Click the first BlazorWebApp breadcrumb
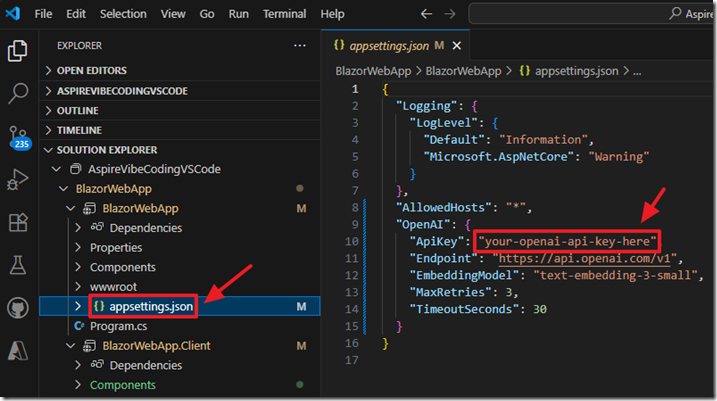 tap(373, 71)
